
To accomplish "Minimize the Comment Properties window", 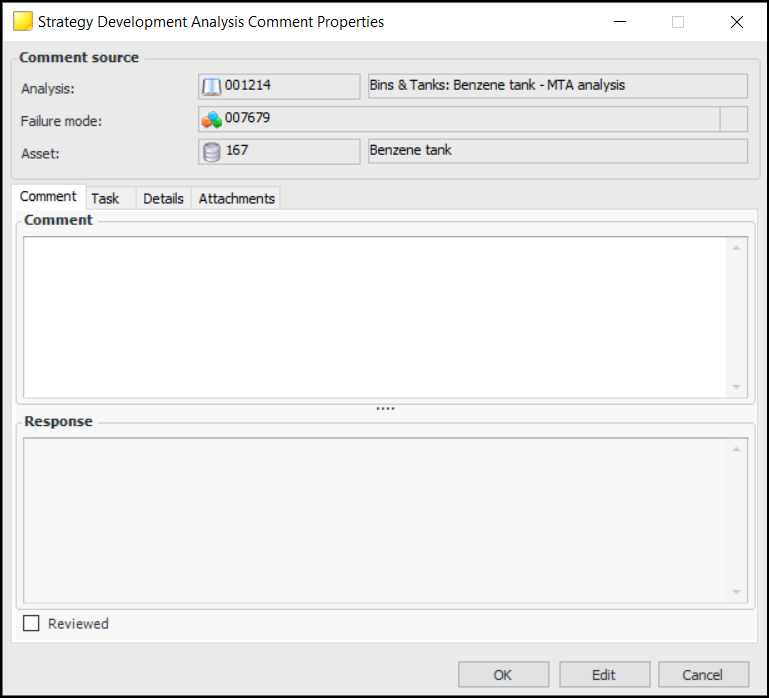I will click(x=620, y=22).
